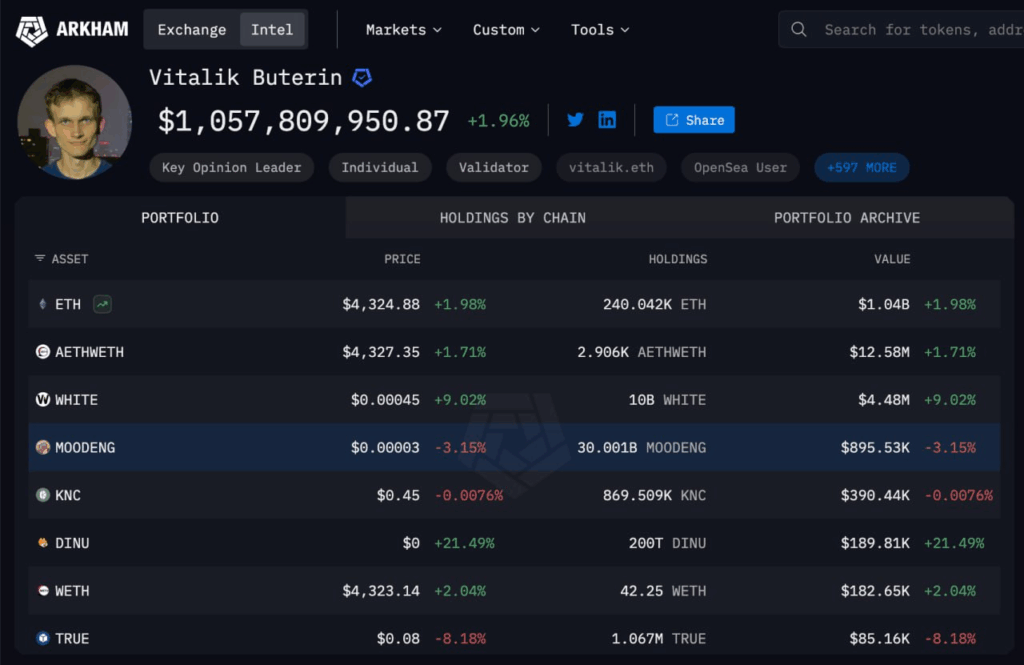Click the search magnifier icon

(798, 29)
